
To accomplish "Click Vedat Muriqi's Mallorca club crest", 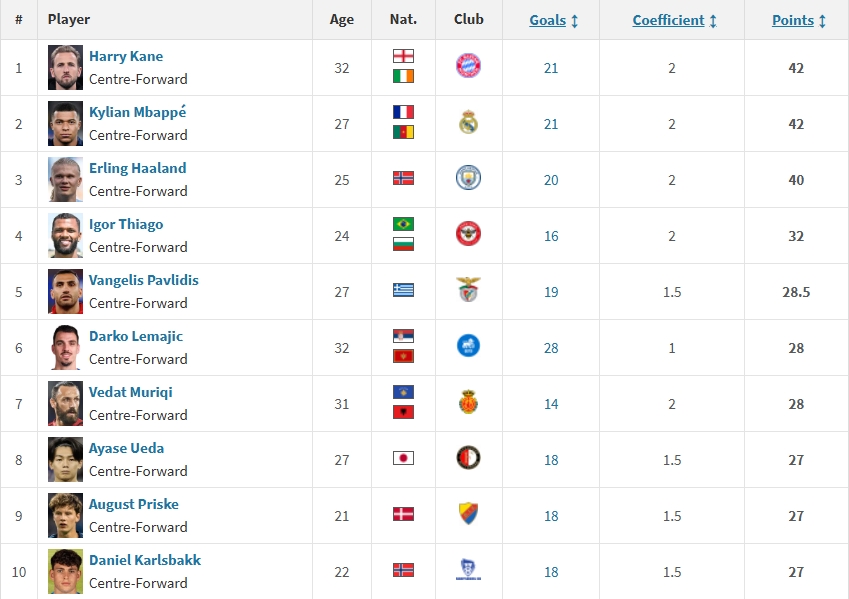I will click(x=468, y=403).
